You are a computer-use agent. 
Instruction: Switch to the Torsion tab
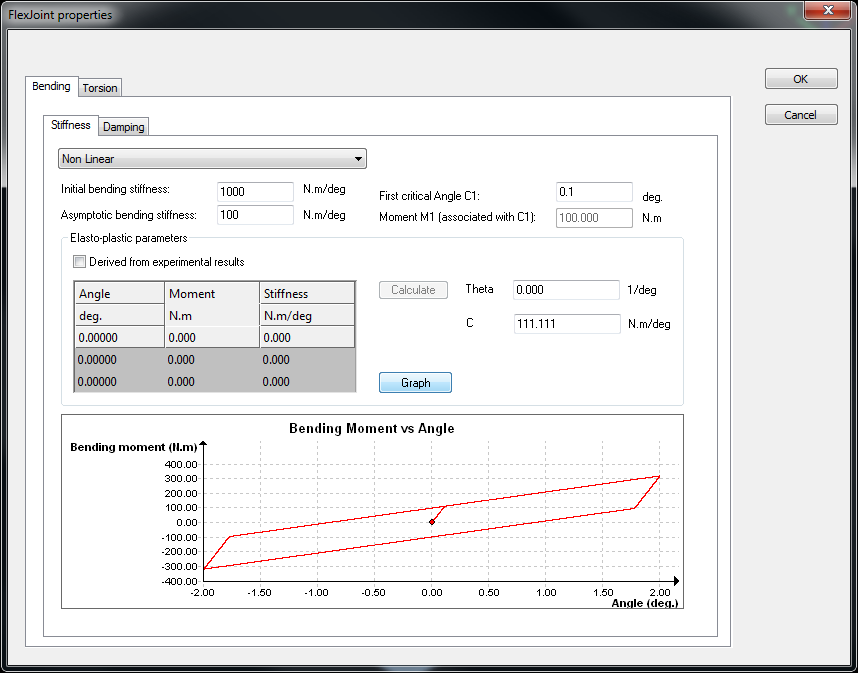click(x=100, y=88)
